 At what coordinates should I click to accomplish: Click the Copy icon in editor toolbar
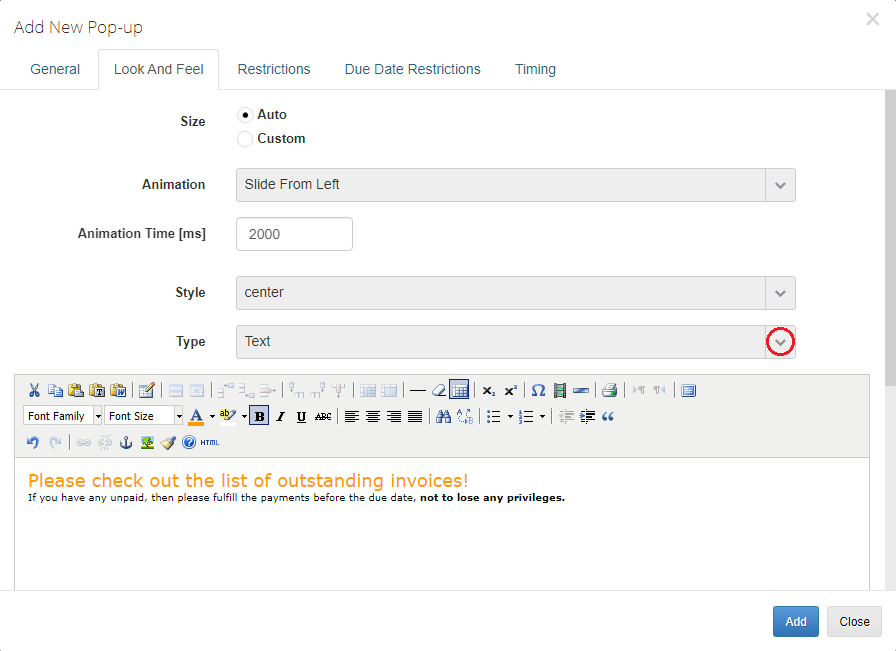point(55,390)
